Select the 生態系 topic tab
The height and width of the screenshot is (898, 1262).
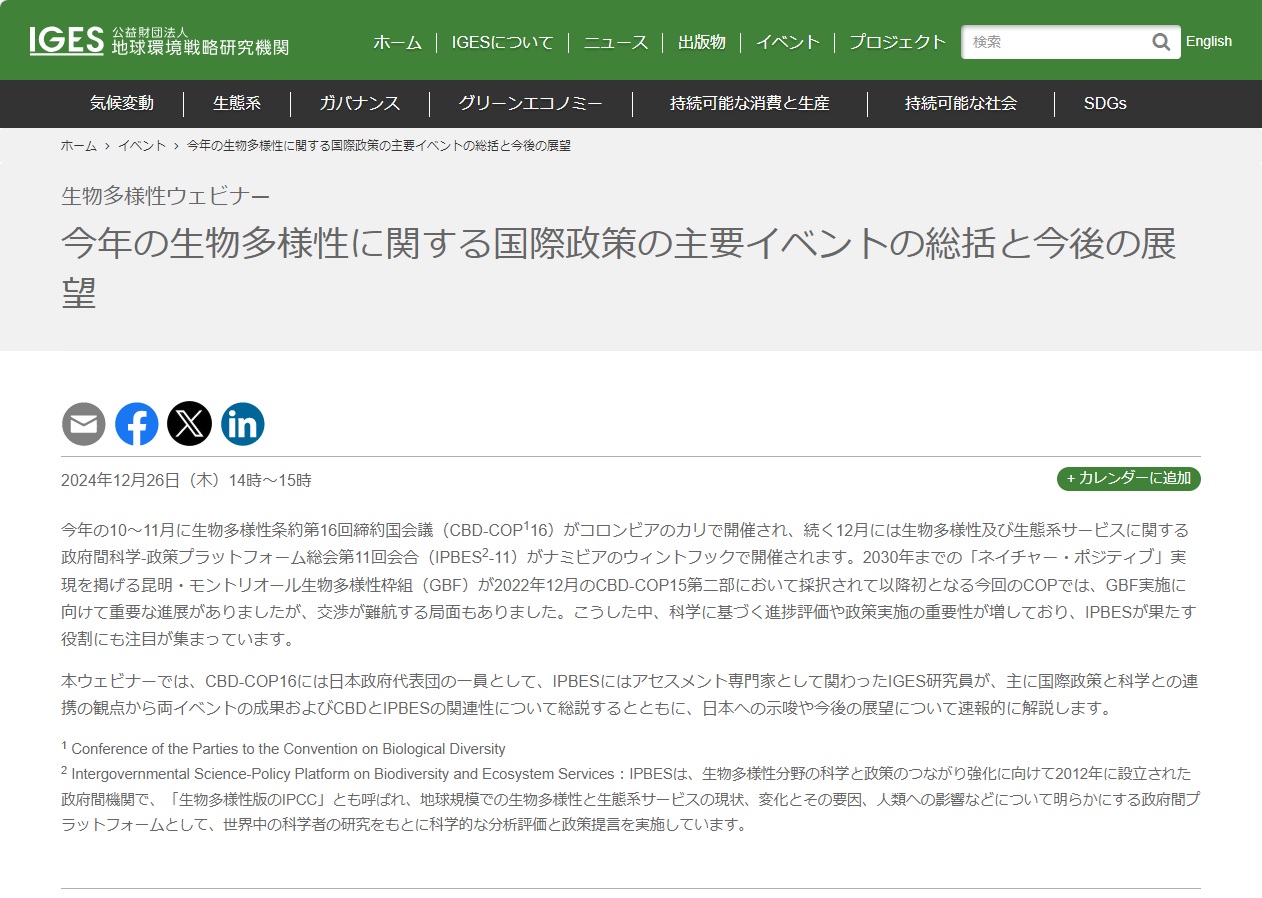(x=237, y=103)
